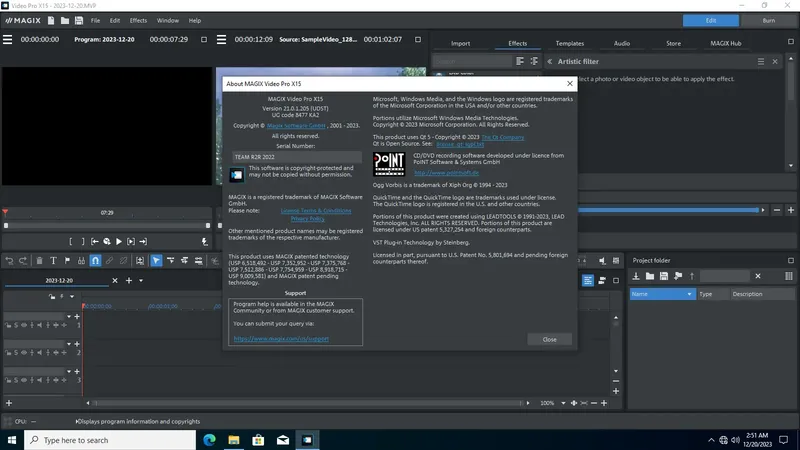Image resolution: width=800 pixels, height=450 pixels.
Task: Open the File menu
Action: click(x=95, y=20)
